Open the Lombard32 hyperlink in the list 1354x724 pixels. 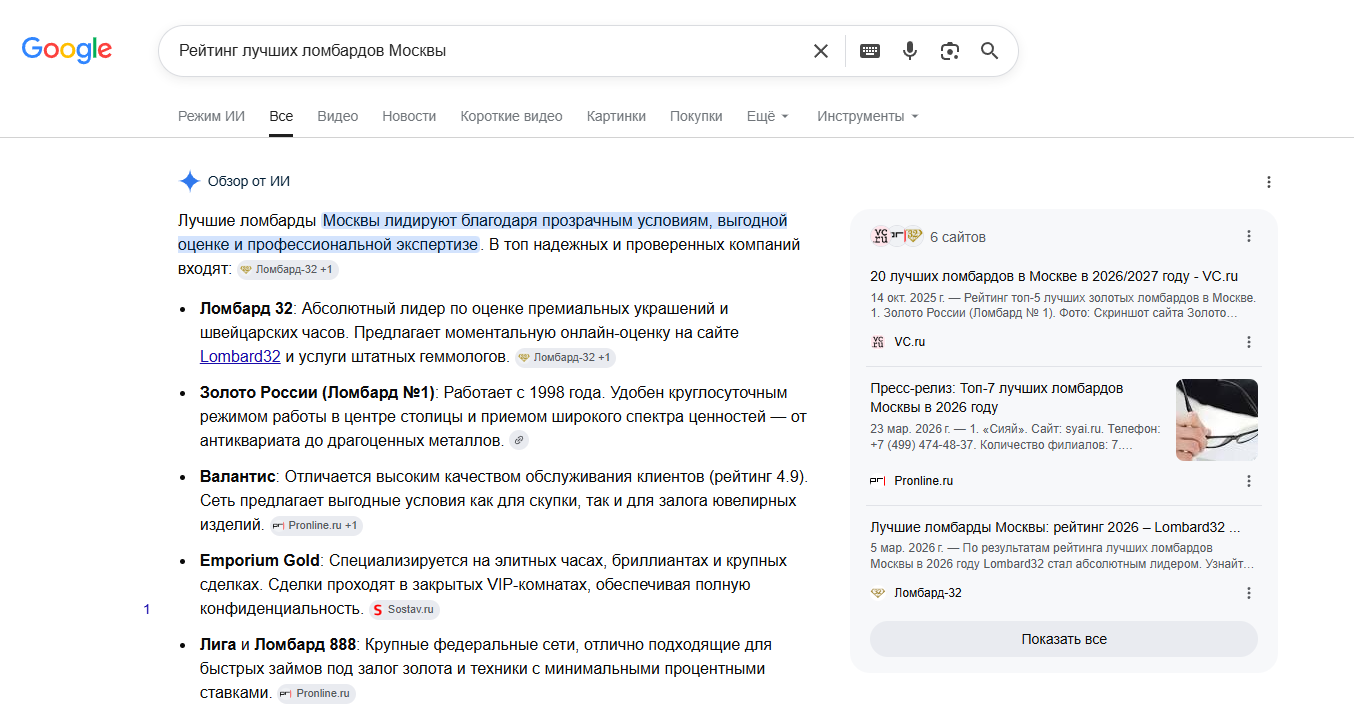[240, 356]
